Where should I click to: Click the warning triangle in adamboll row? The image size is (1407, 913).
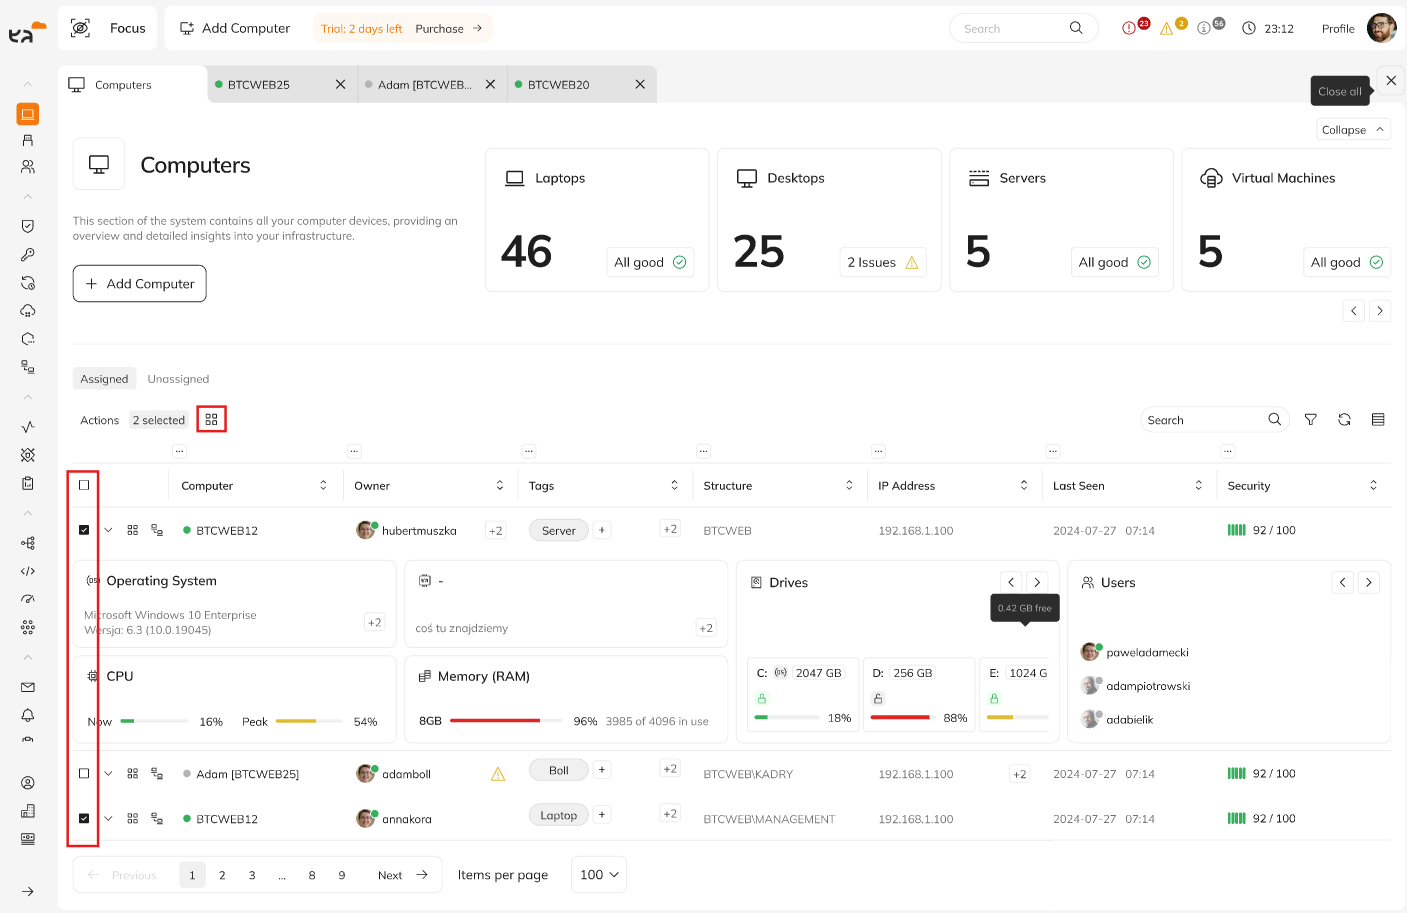[x=498, y=774]
